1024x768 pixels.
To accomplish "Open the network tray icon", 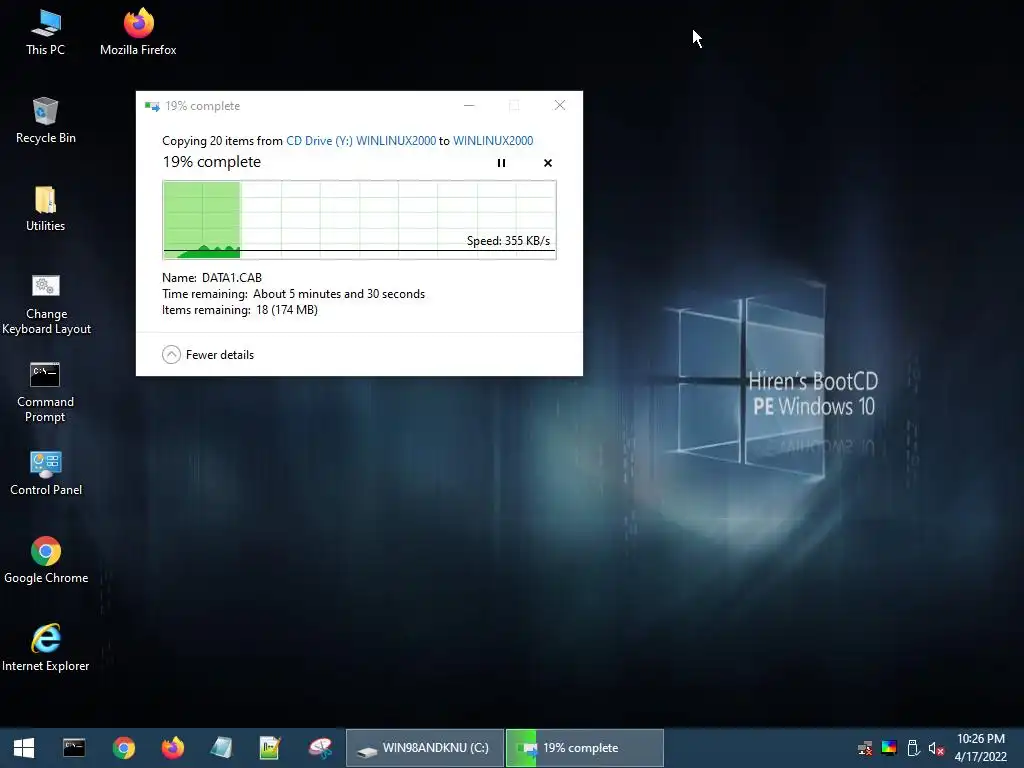I will (x=865, y=748).
